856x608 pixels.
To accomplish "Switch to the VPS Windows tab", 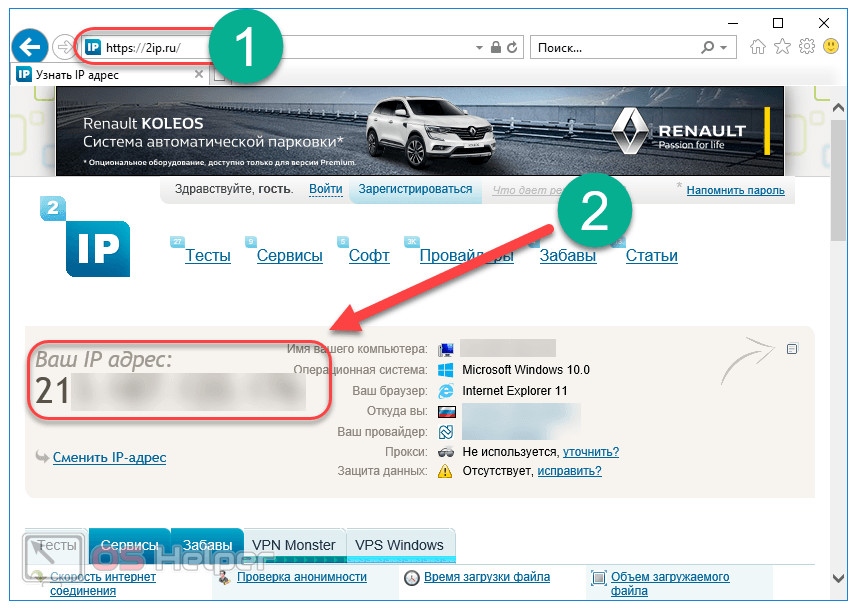I will pos(400,545).
